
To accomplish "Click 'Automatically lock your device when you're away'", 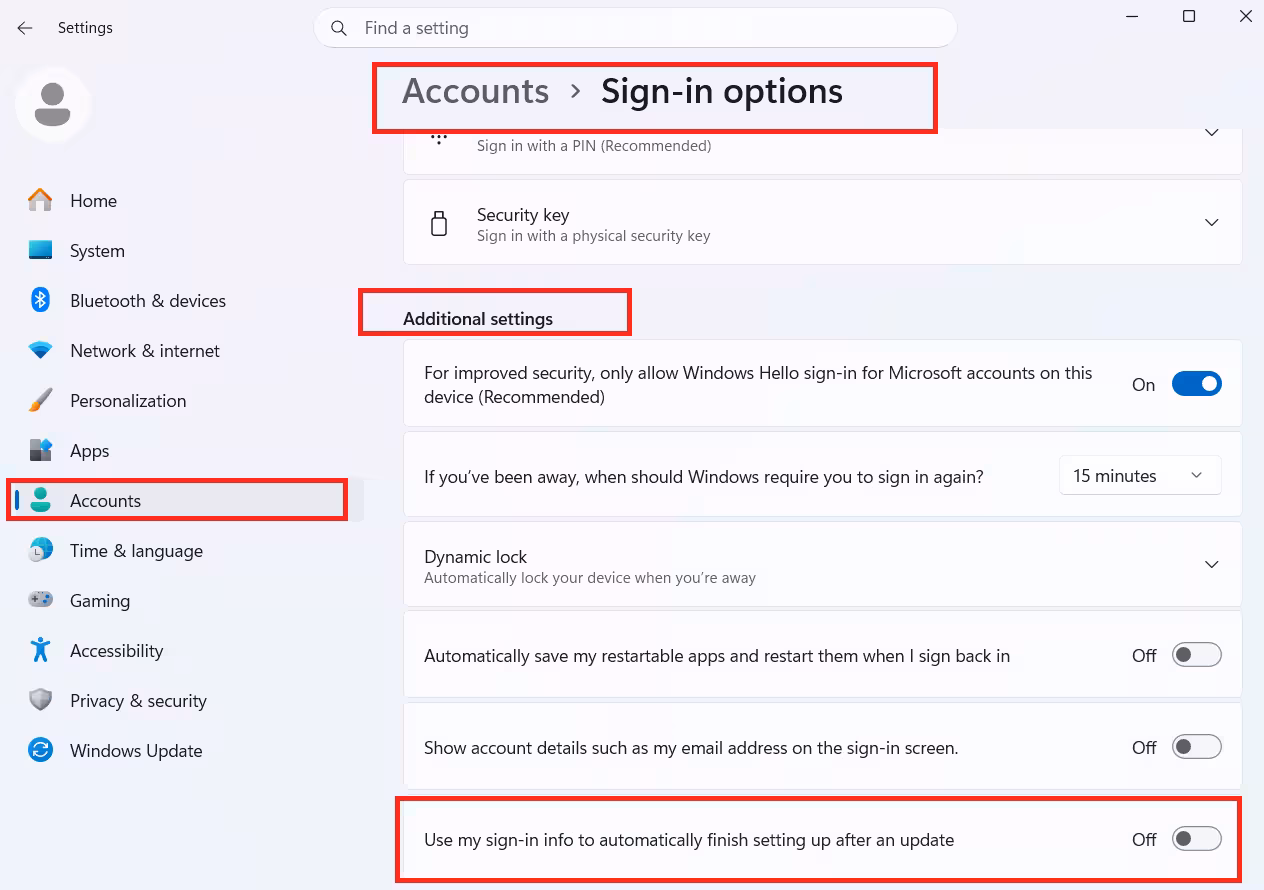I will tap(590, 578).
